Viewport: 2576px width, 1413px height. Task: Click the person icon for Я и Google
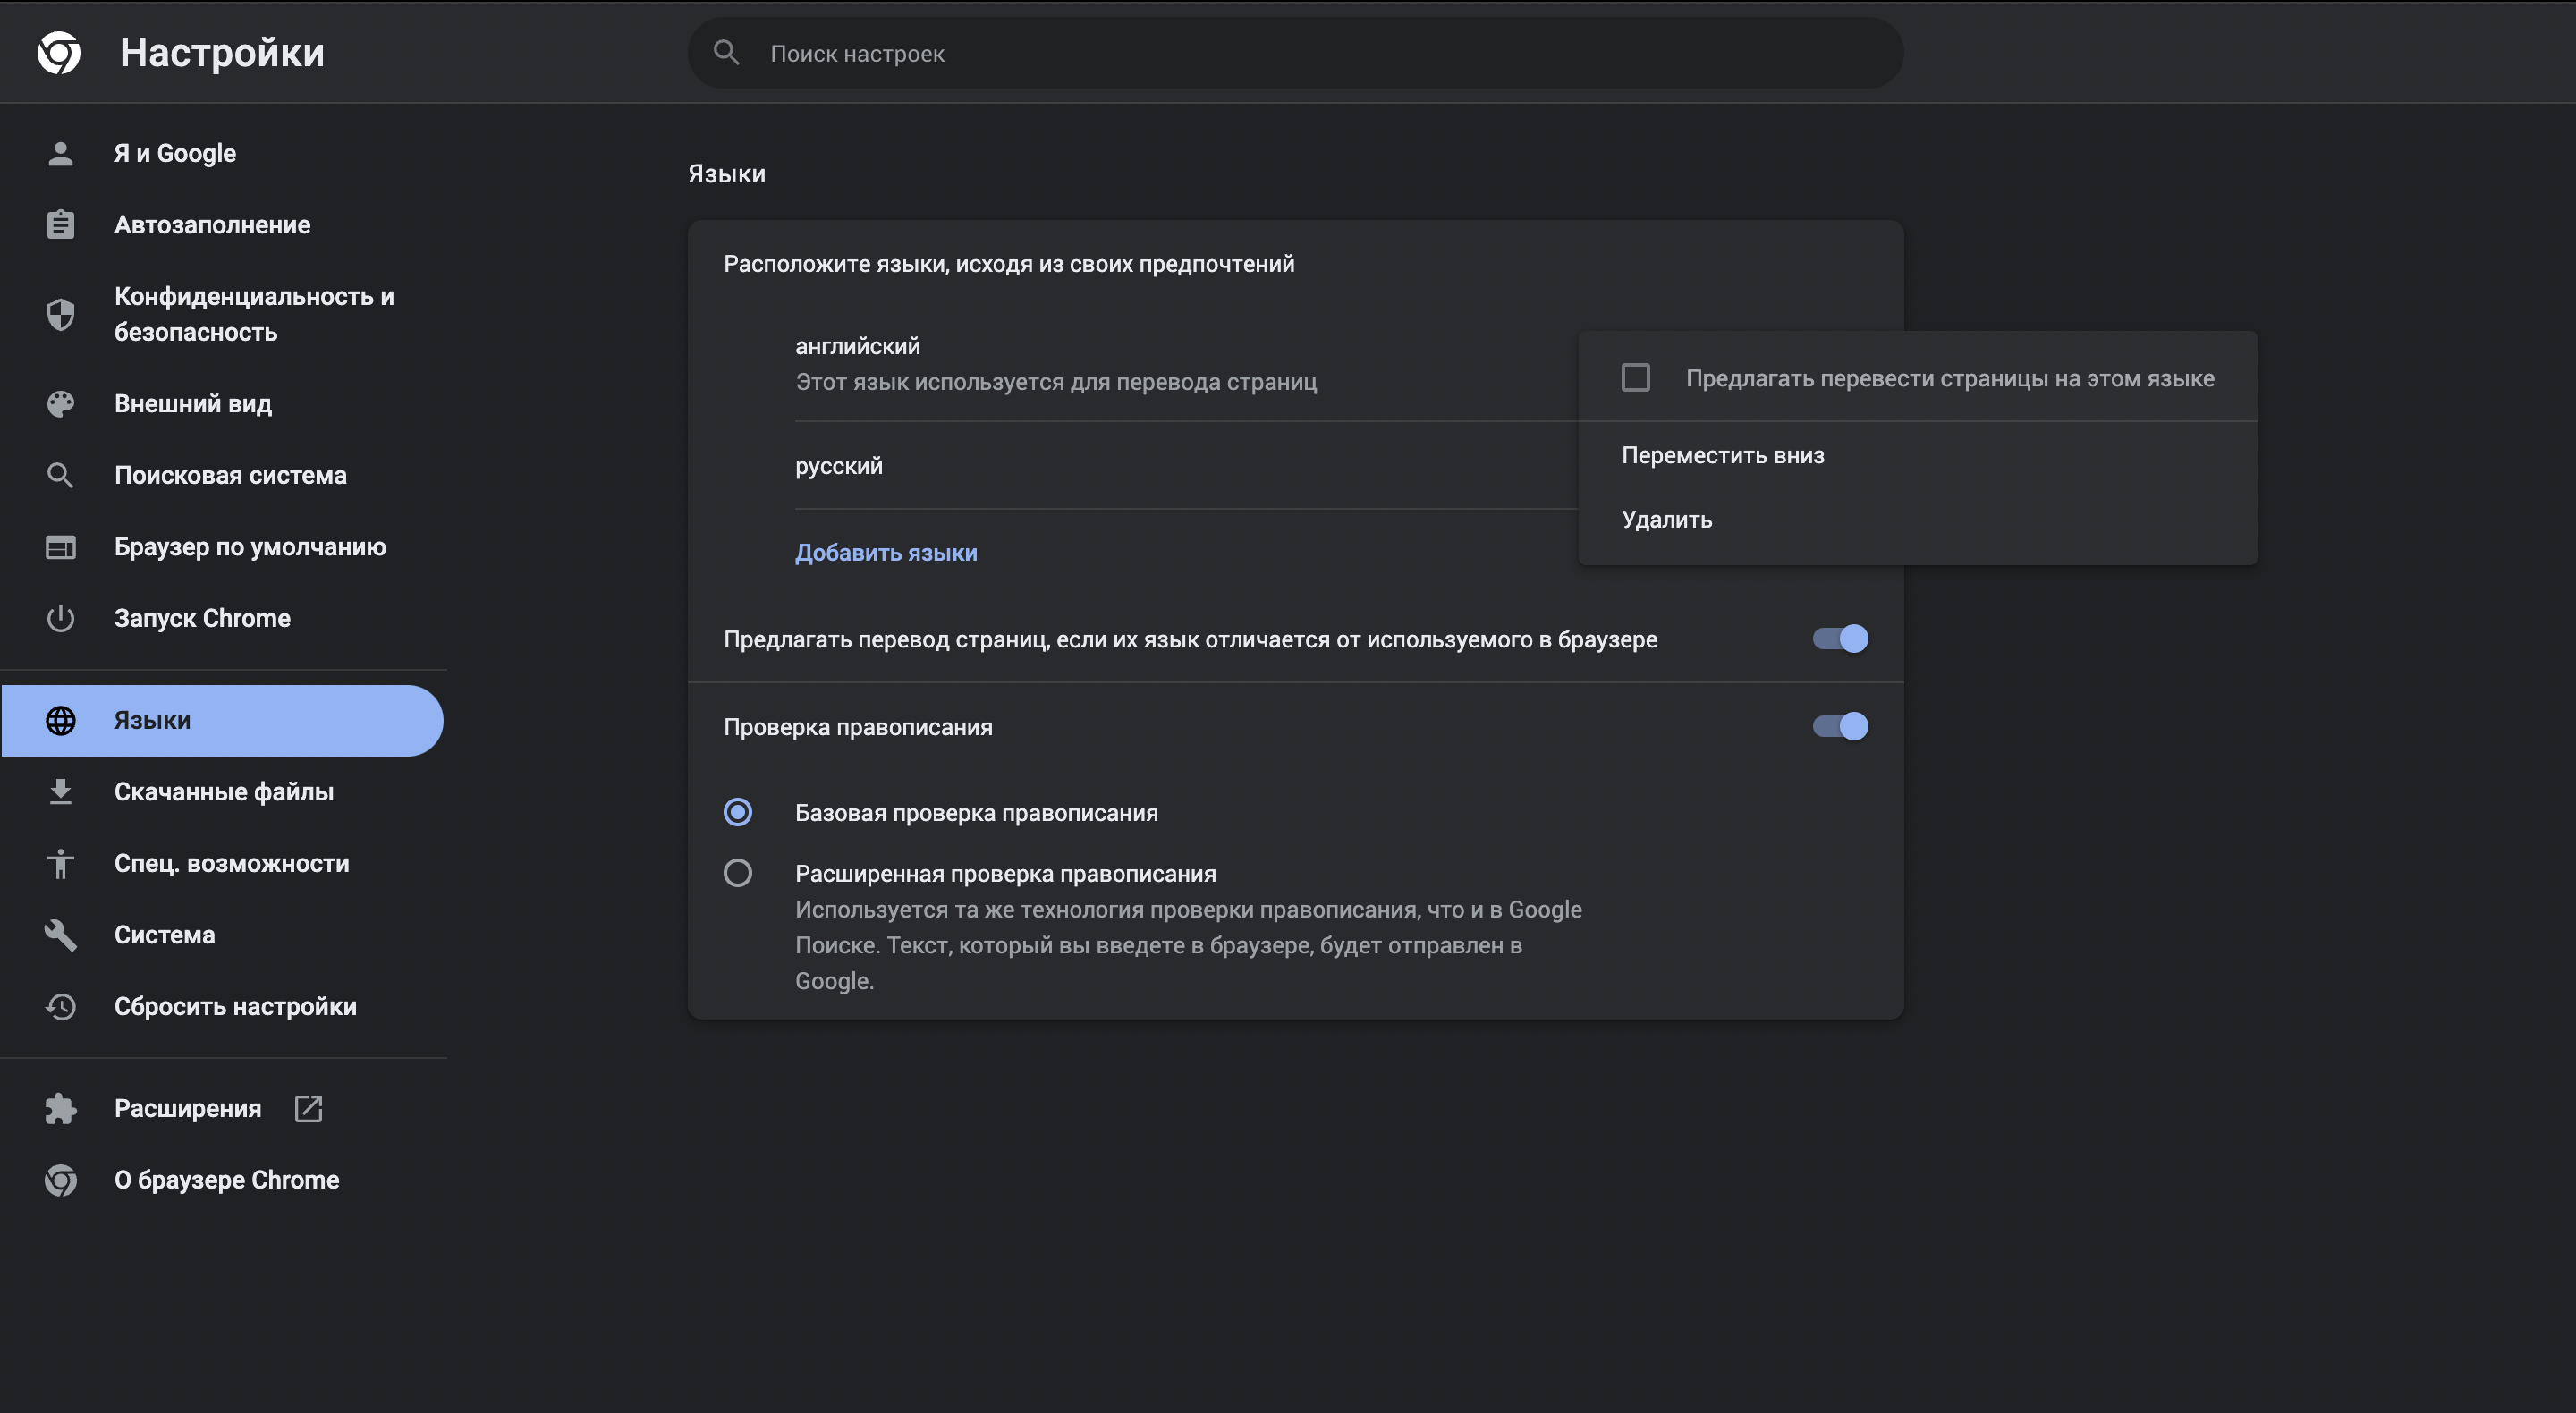pyautogui.click(x=60, y=153)
